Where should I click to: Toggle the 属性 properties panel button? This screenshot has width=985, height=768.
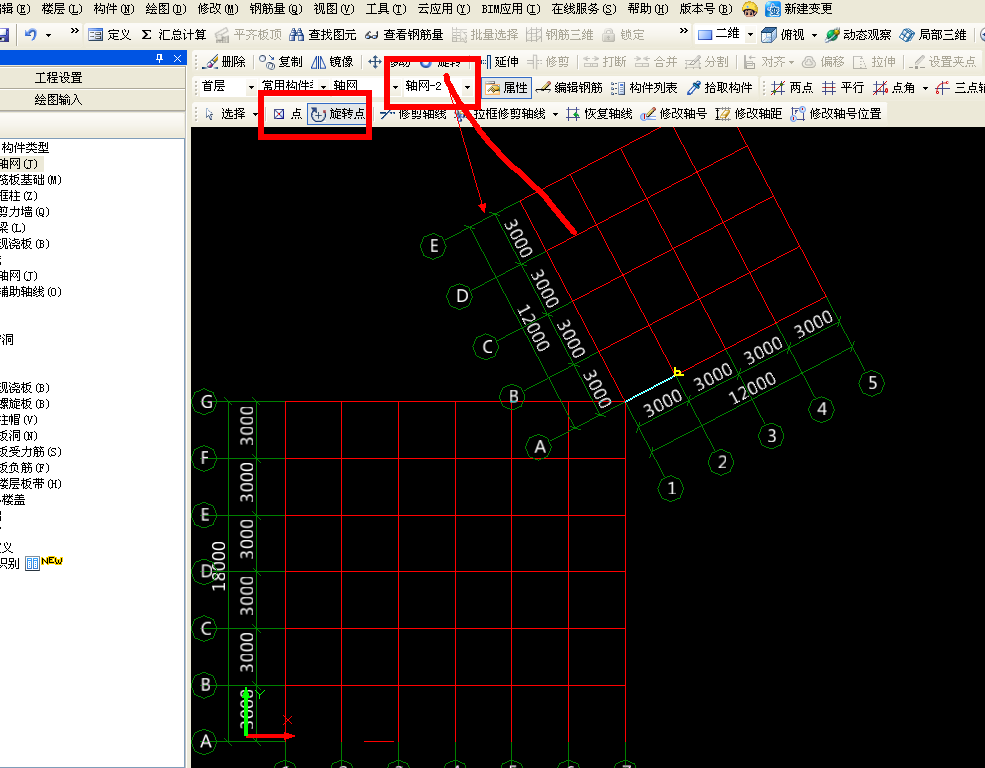click(507, 87)
